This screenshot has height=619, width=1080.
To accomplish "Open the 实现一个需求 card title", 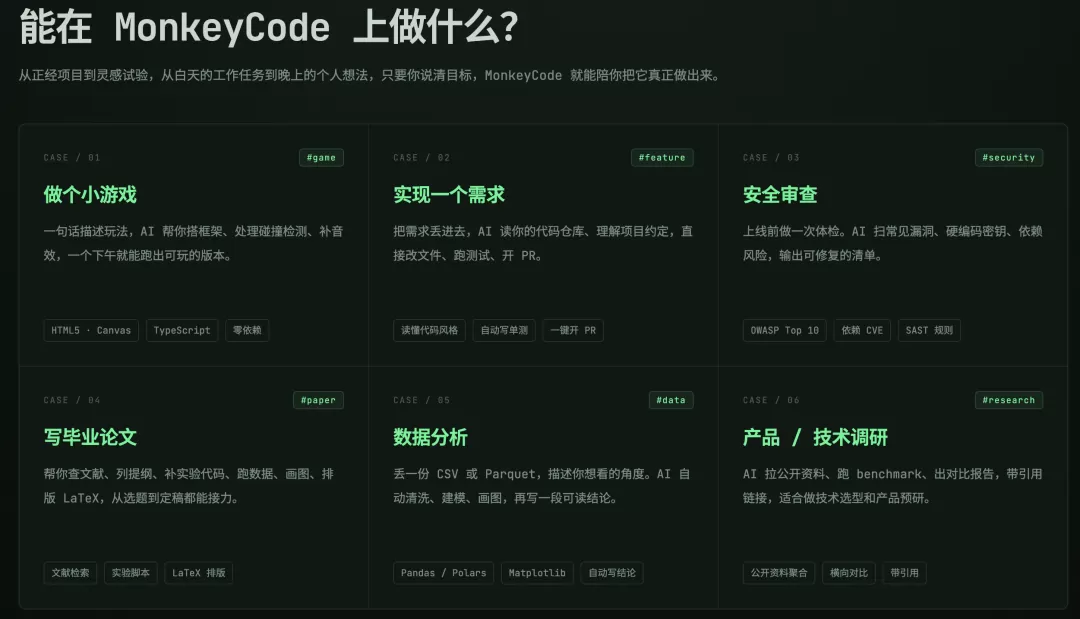I will click(449, 195).
